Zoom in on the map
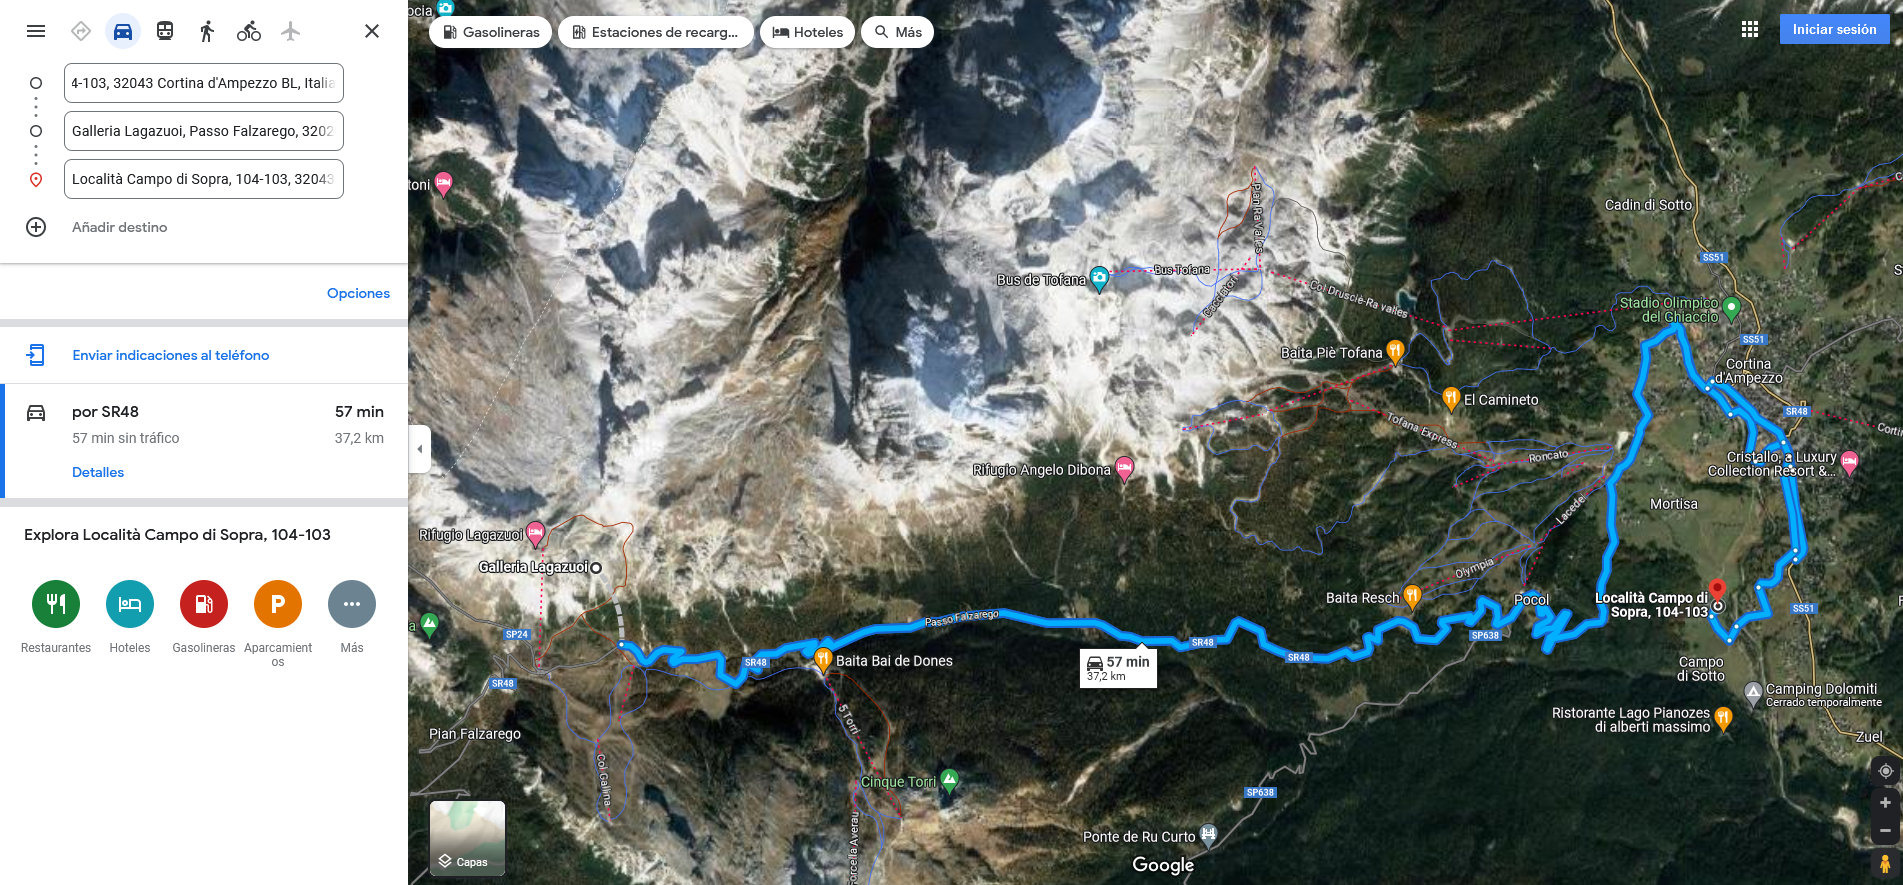1903x885 pixels. 1885,803
